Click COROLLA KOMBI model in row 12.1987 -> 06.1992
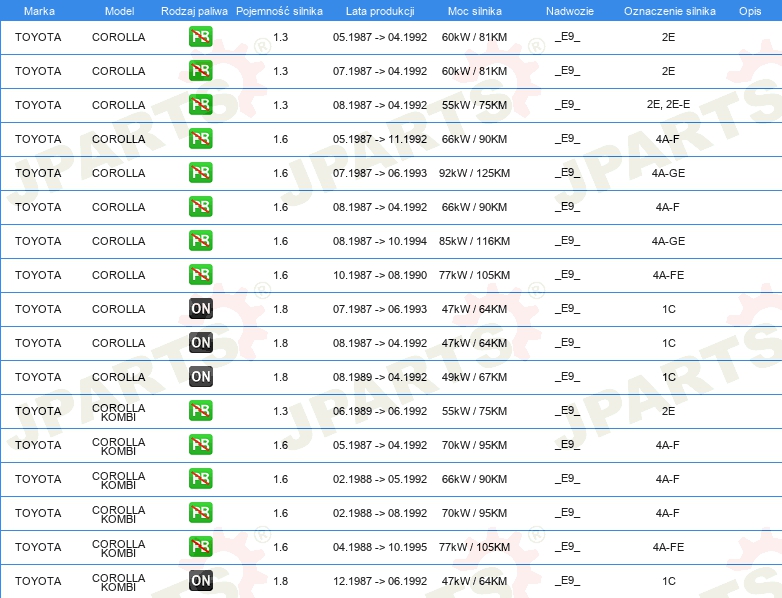The height and width of the screenshot is (598, 782). [119, 583]
